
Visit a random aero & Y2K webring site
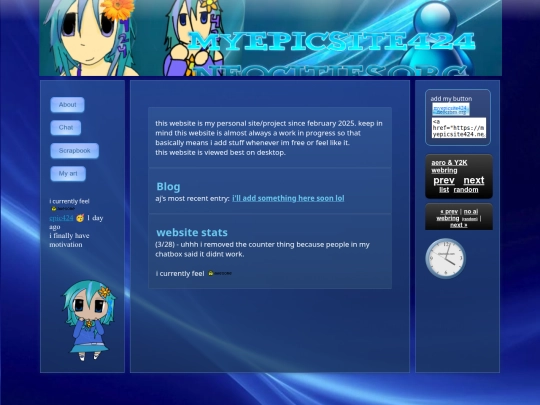466,190
